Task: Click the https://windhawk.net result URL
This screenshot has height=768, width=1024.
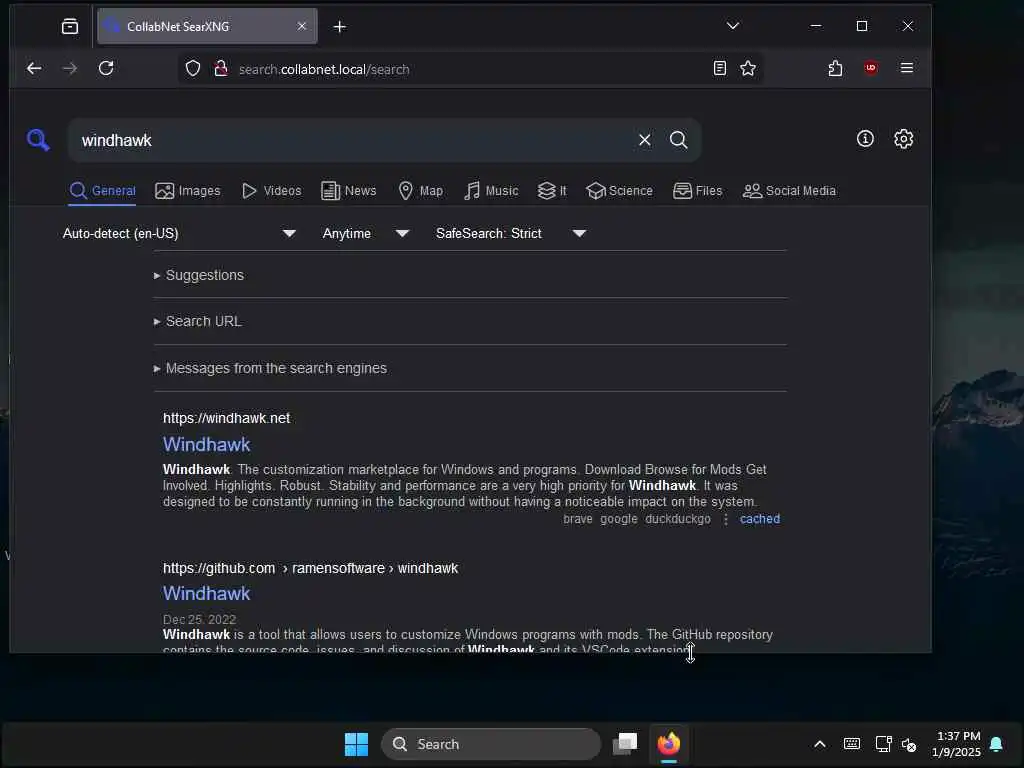Action: [226, 418]
